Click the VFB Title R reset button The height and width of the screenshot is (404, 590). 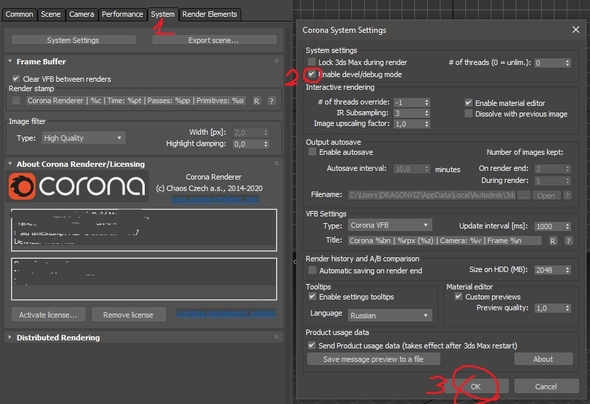[x=552, y=241]
